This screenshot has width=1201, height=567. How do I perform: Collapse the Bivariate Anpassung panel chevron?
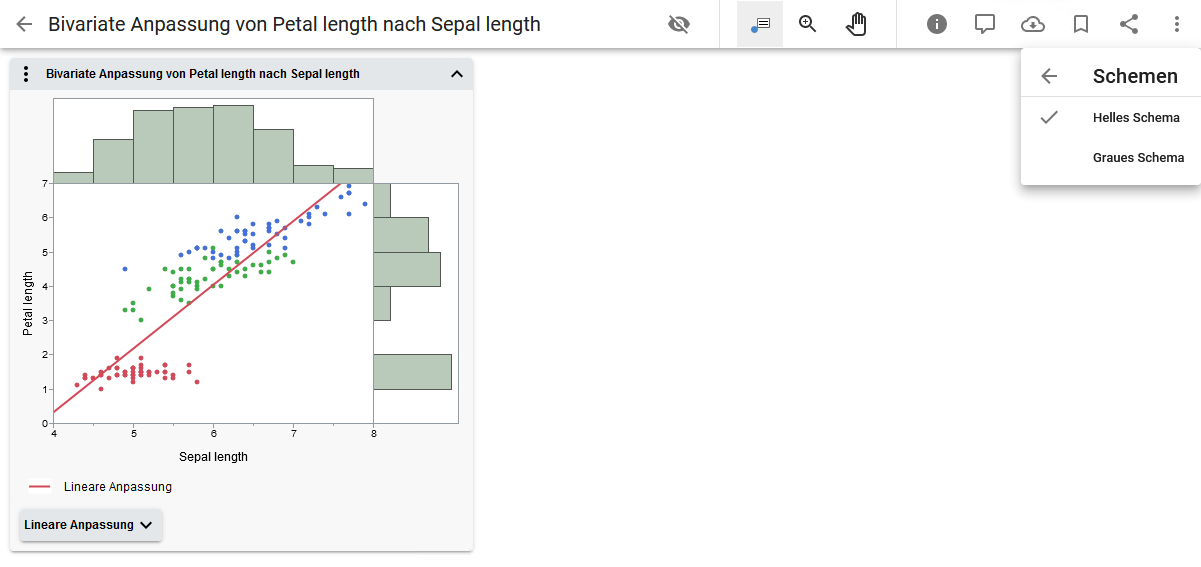[x=457, y=74]
